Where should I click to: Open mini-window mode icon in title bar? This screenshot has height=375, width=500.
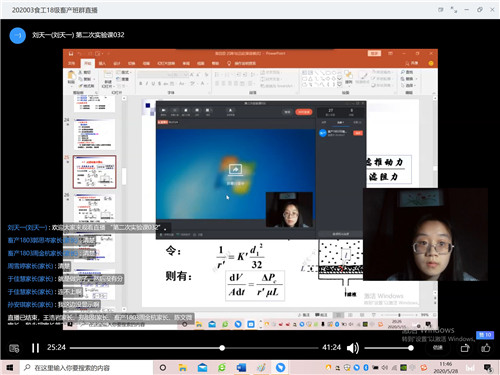pos(441,10)
